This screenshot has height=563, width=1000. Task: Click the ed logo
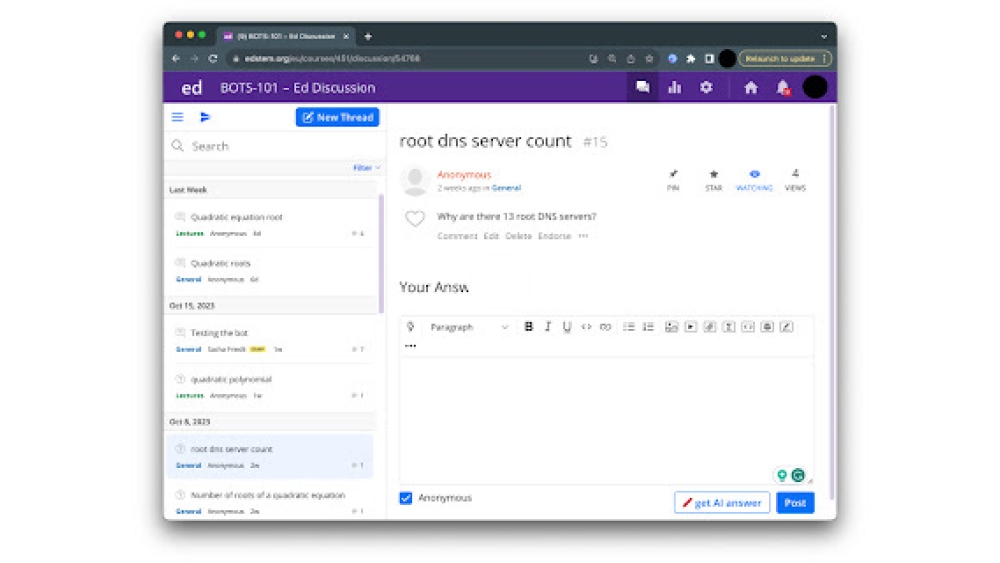click(x=191, y=87)
